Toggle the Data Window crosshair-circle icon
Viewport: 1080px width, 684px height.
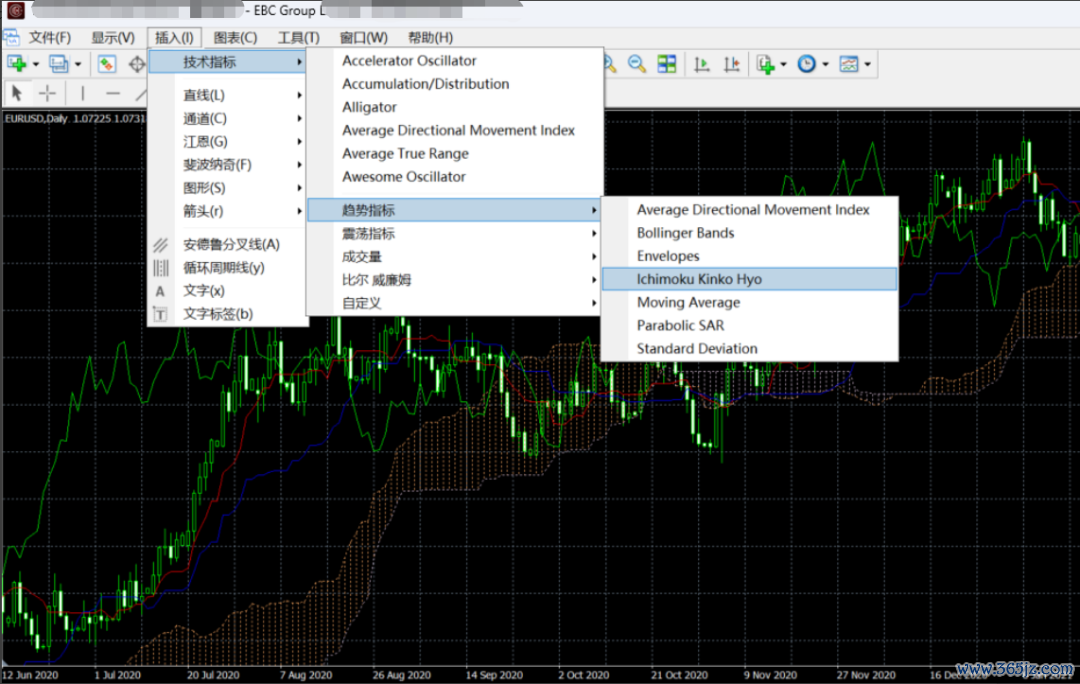click(136, 64)
